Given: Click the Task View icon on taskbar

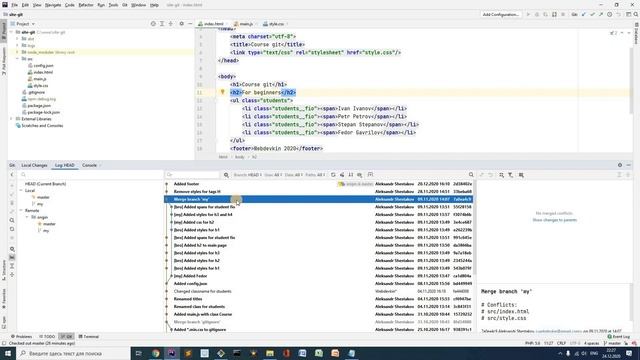Looking at the screenshot, I should (139, 353).
